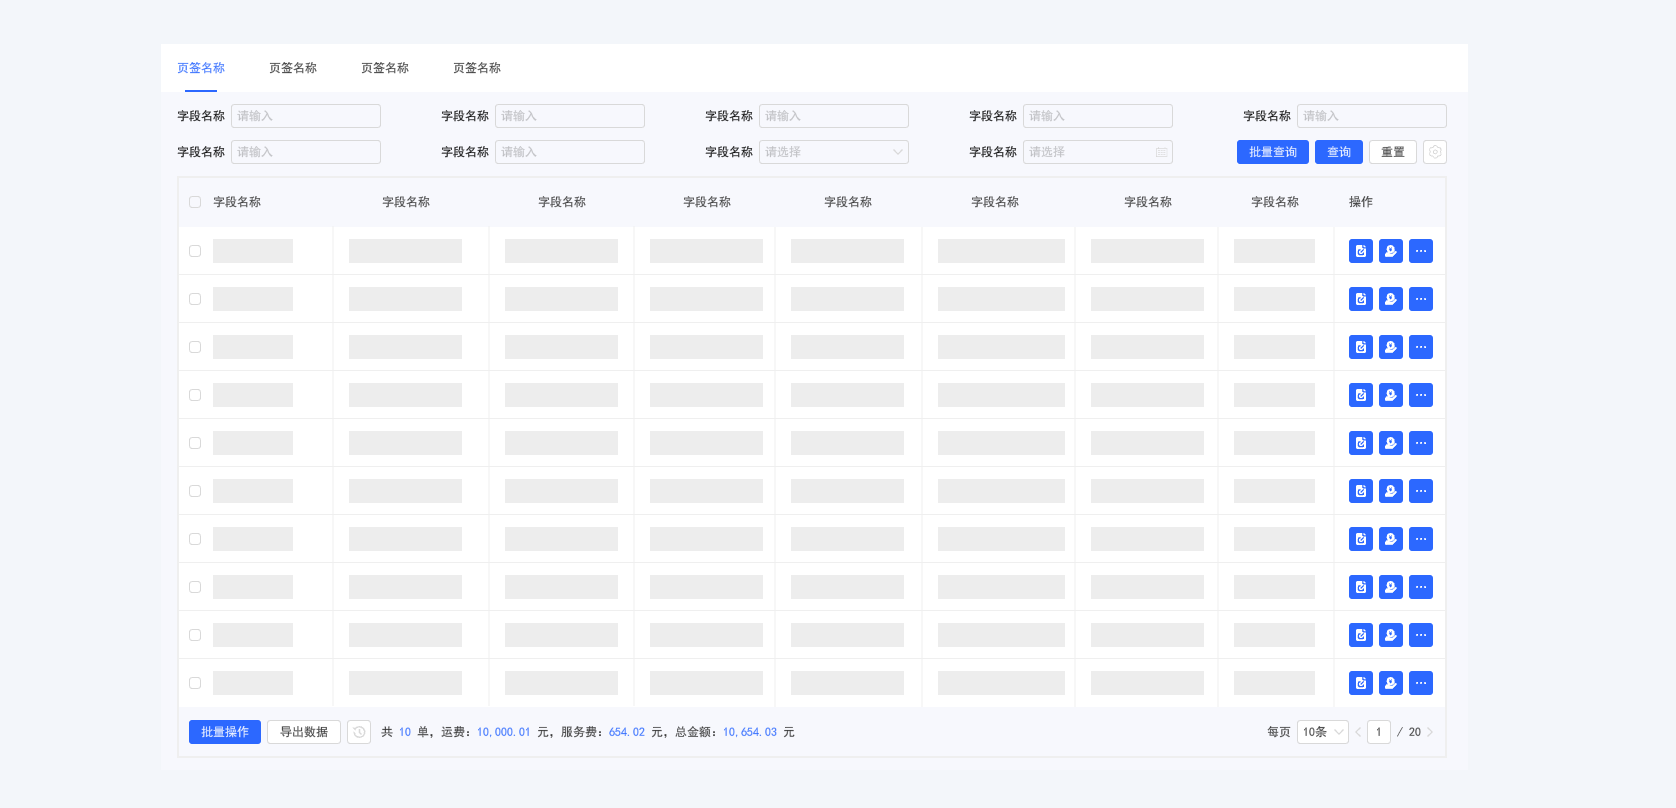1676x808 pixels.
Task: Check the checkbox in the fifth table row
Action: pyautogui.click(x=195, y=443)
